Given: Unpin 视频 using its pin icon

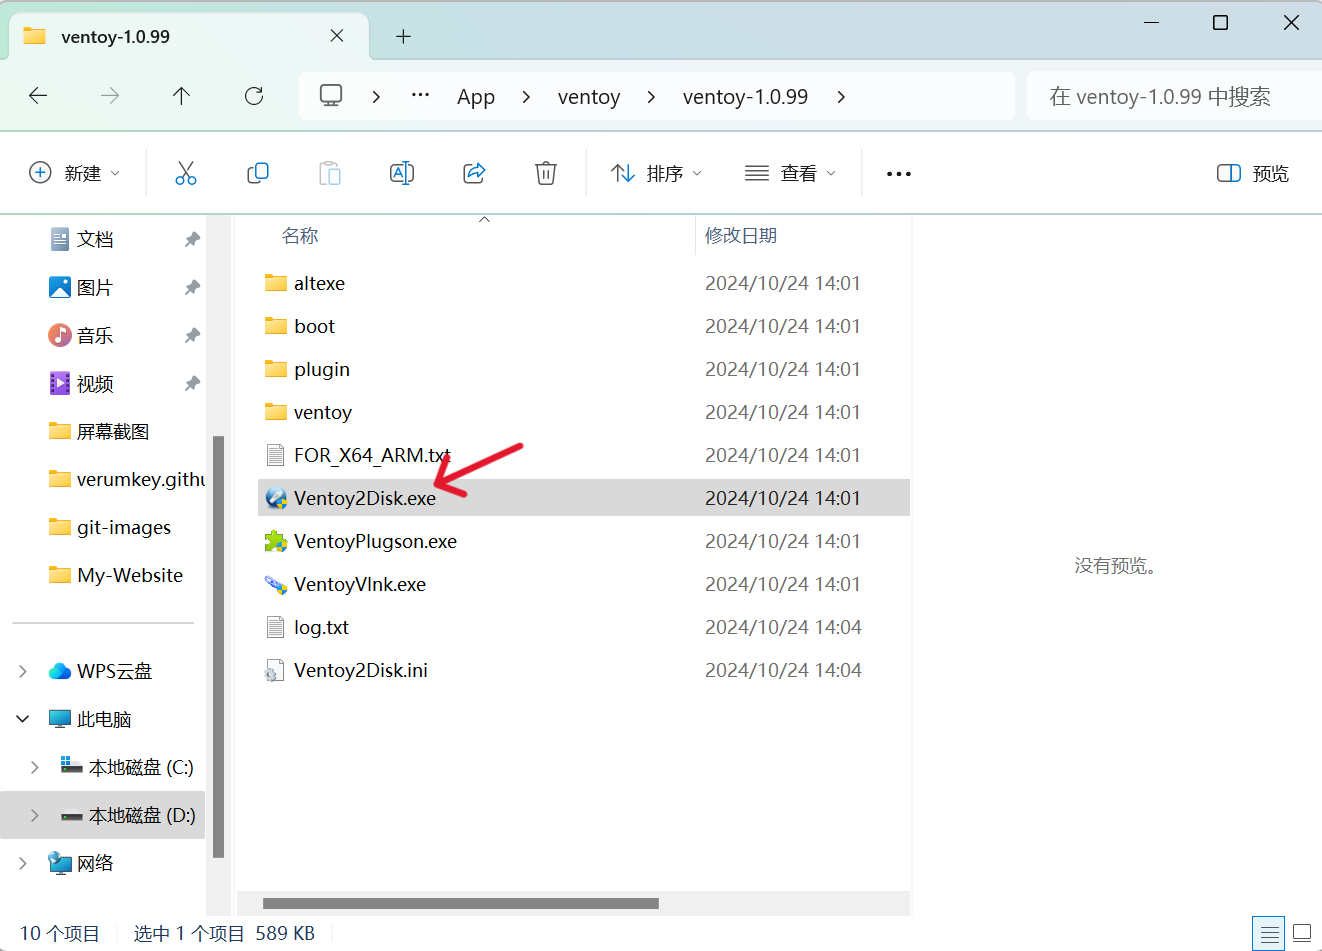Looking at the screenshot, I should [x=192, y=383].
